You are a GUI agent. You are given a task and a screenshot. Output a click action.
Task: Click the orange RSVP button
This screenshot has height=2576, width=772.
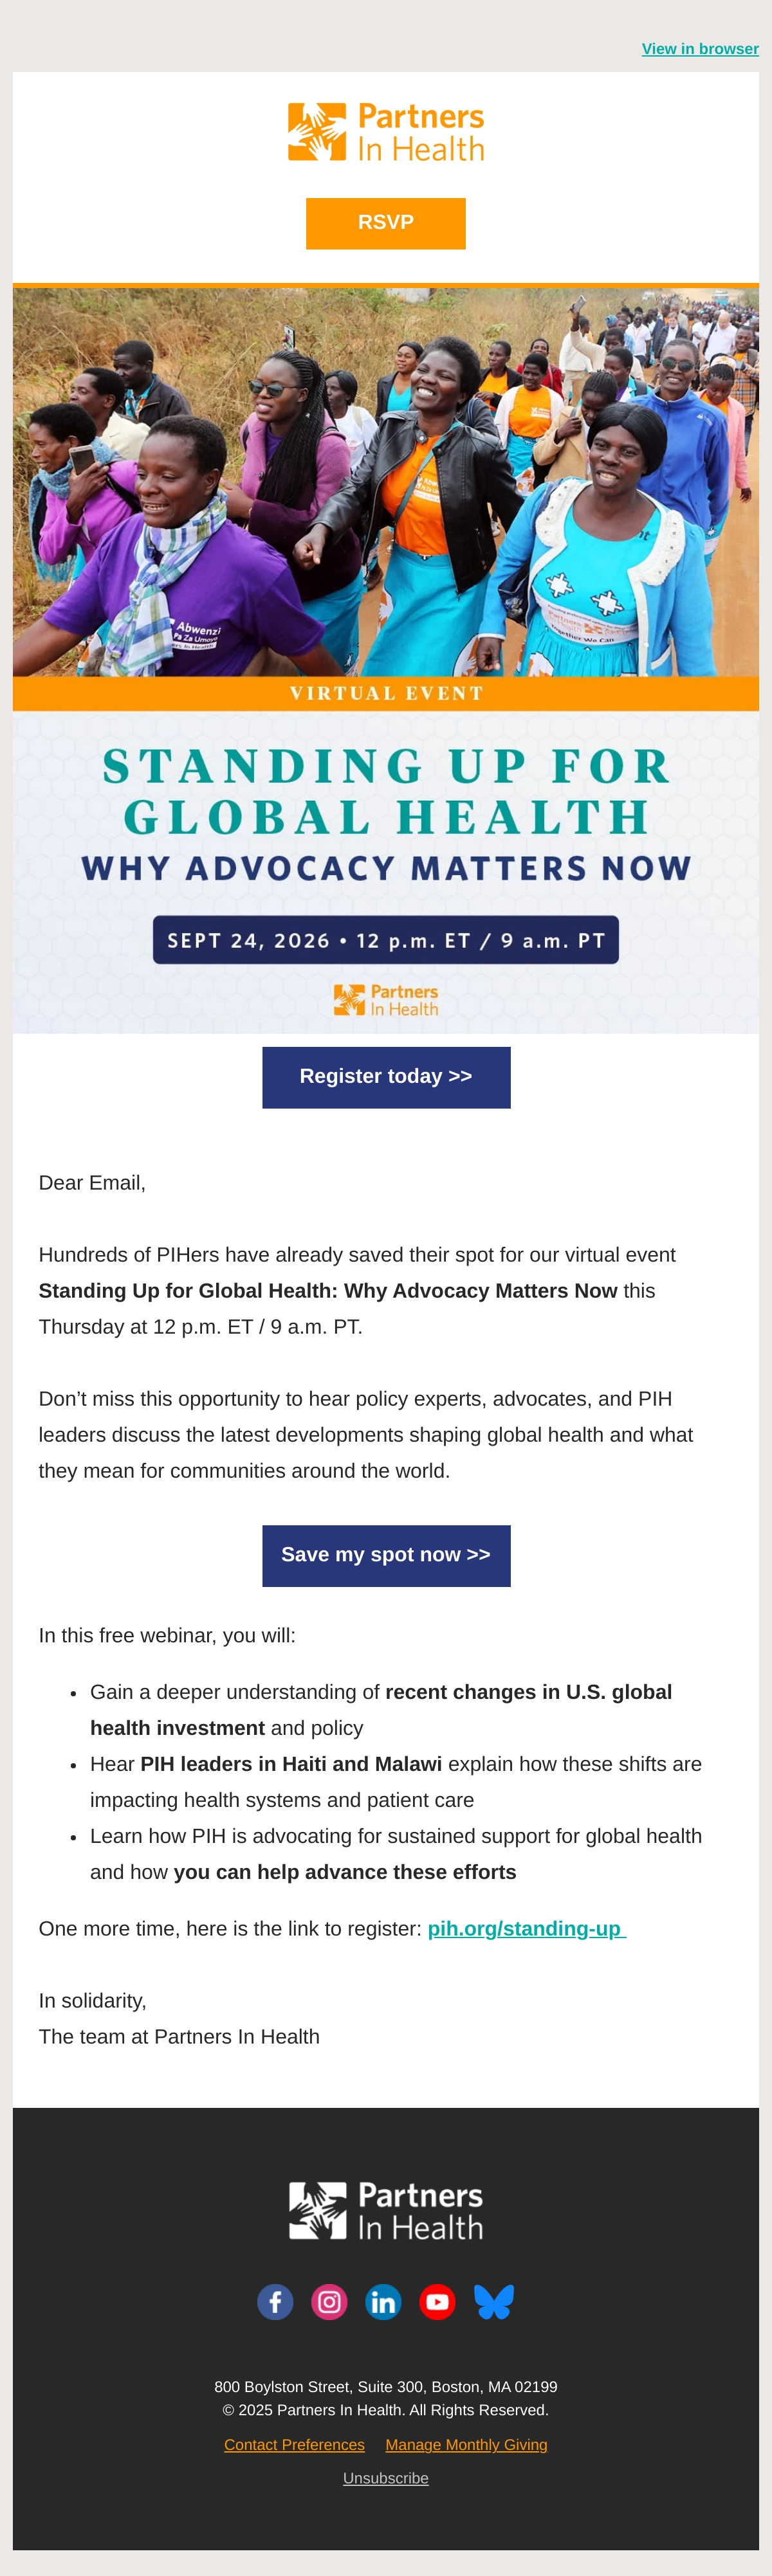(386, 223)
